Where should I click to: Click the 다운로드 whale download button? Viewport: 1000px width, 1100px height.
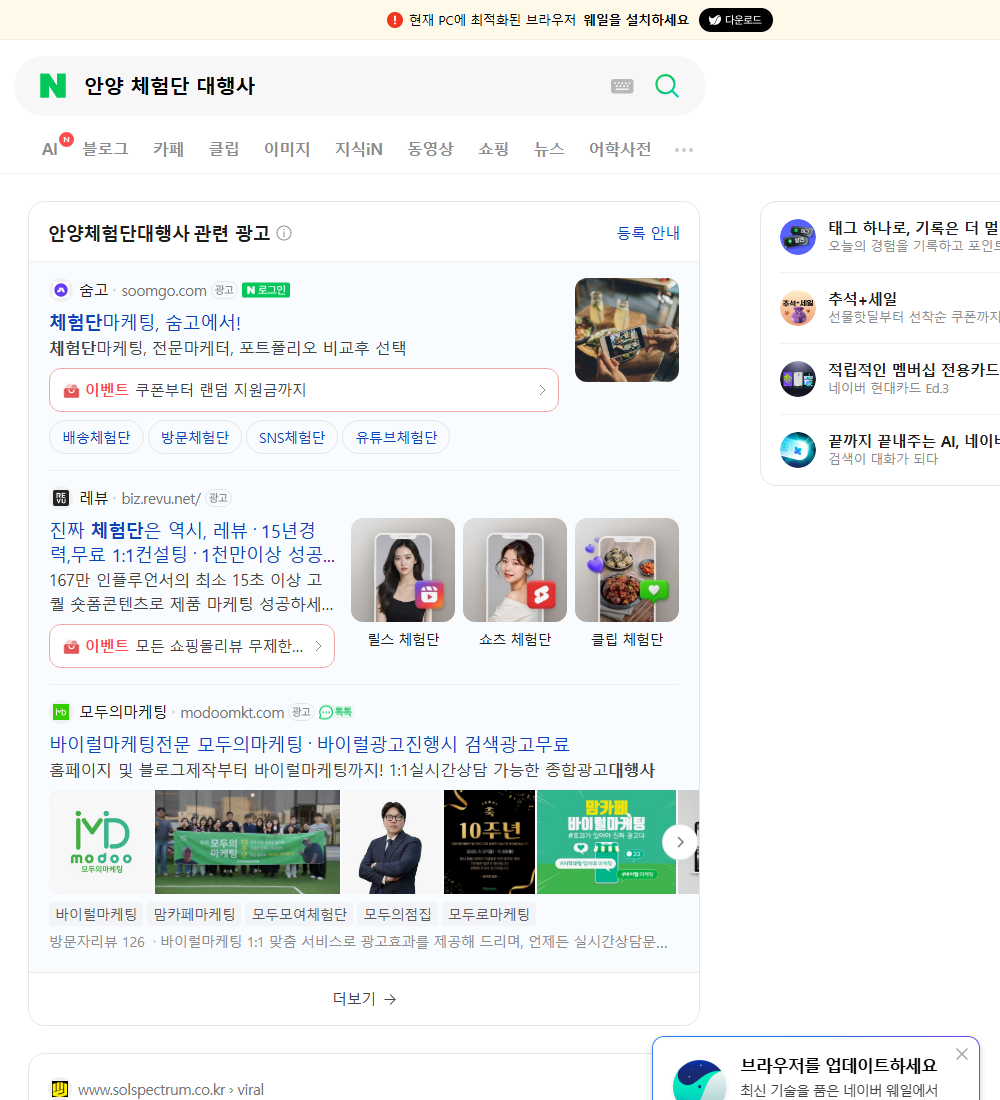click(x=735, y=20)
